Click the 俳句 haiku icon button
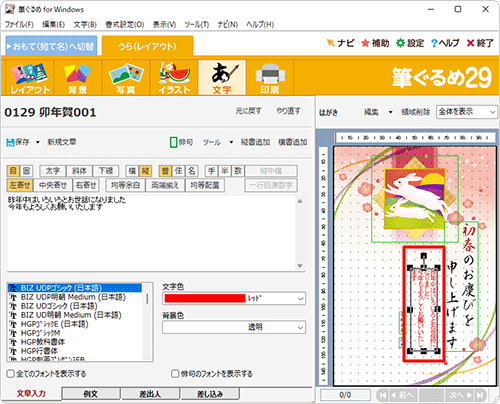This screenshot has height=404, width=500. click(x=173, y=142)
